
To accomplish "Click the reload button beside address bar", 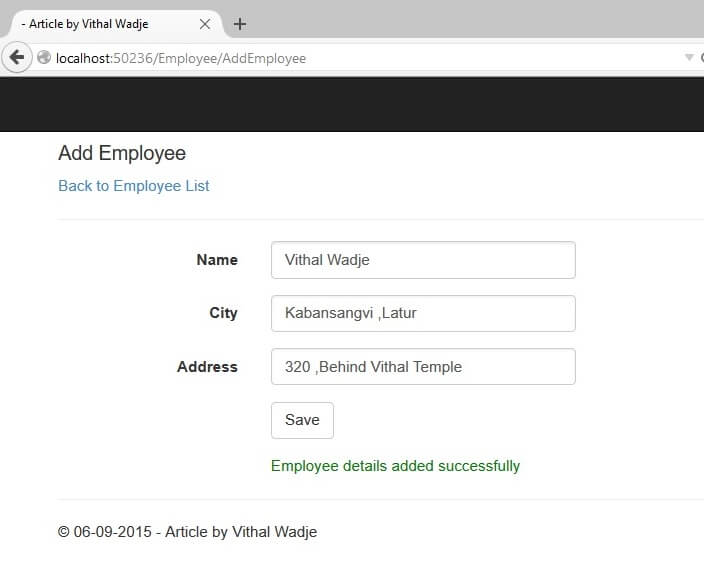I will pos(700,58).
